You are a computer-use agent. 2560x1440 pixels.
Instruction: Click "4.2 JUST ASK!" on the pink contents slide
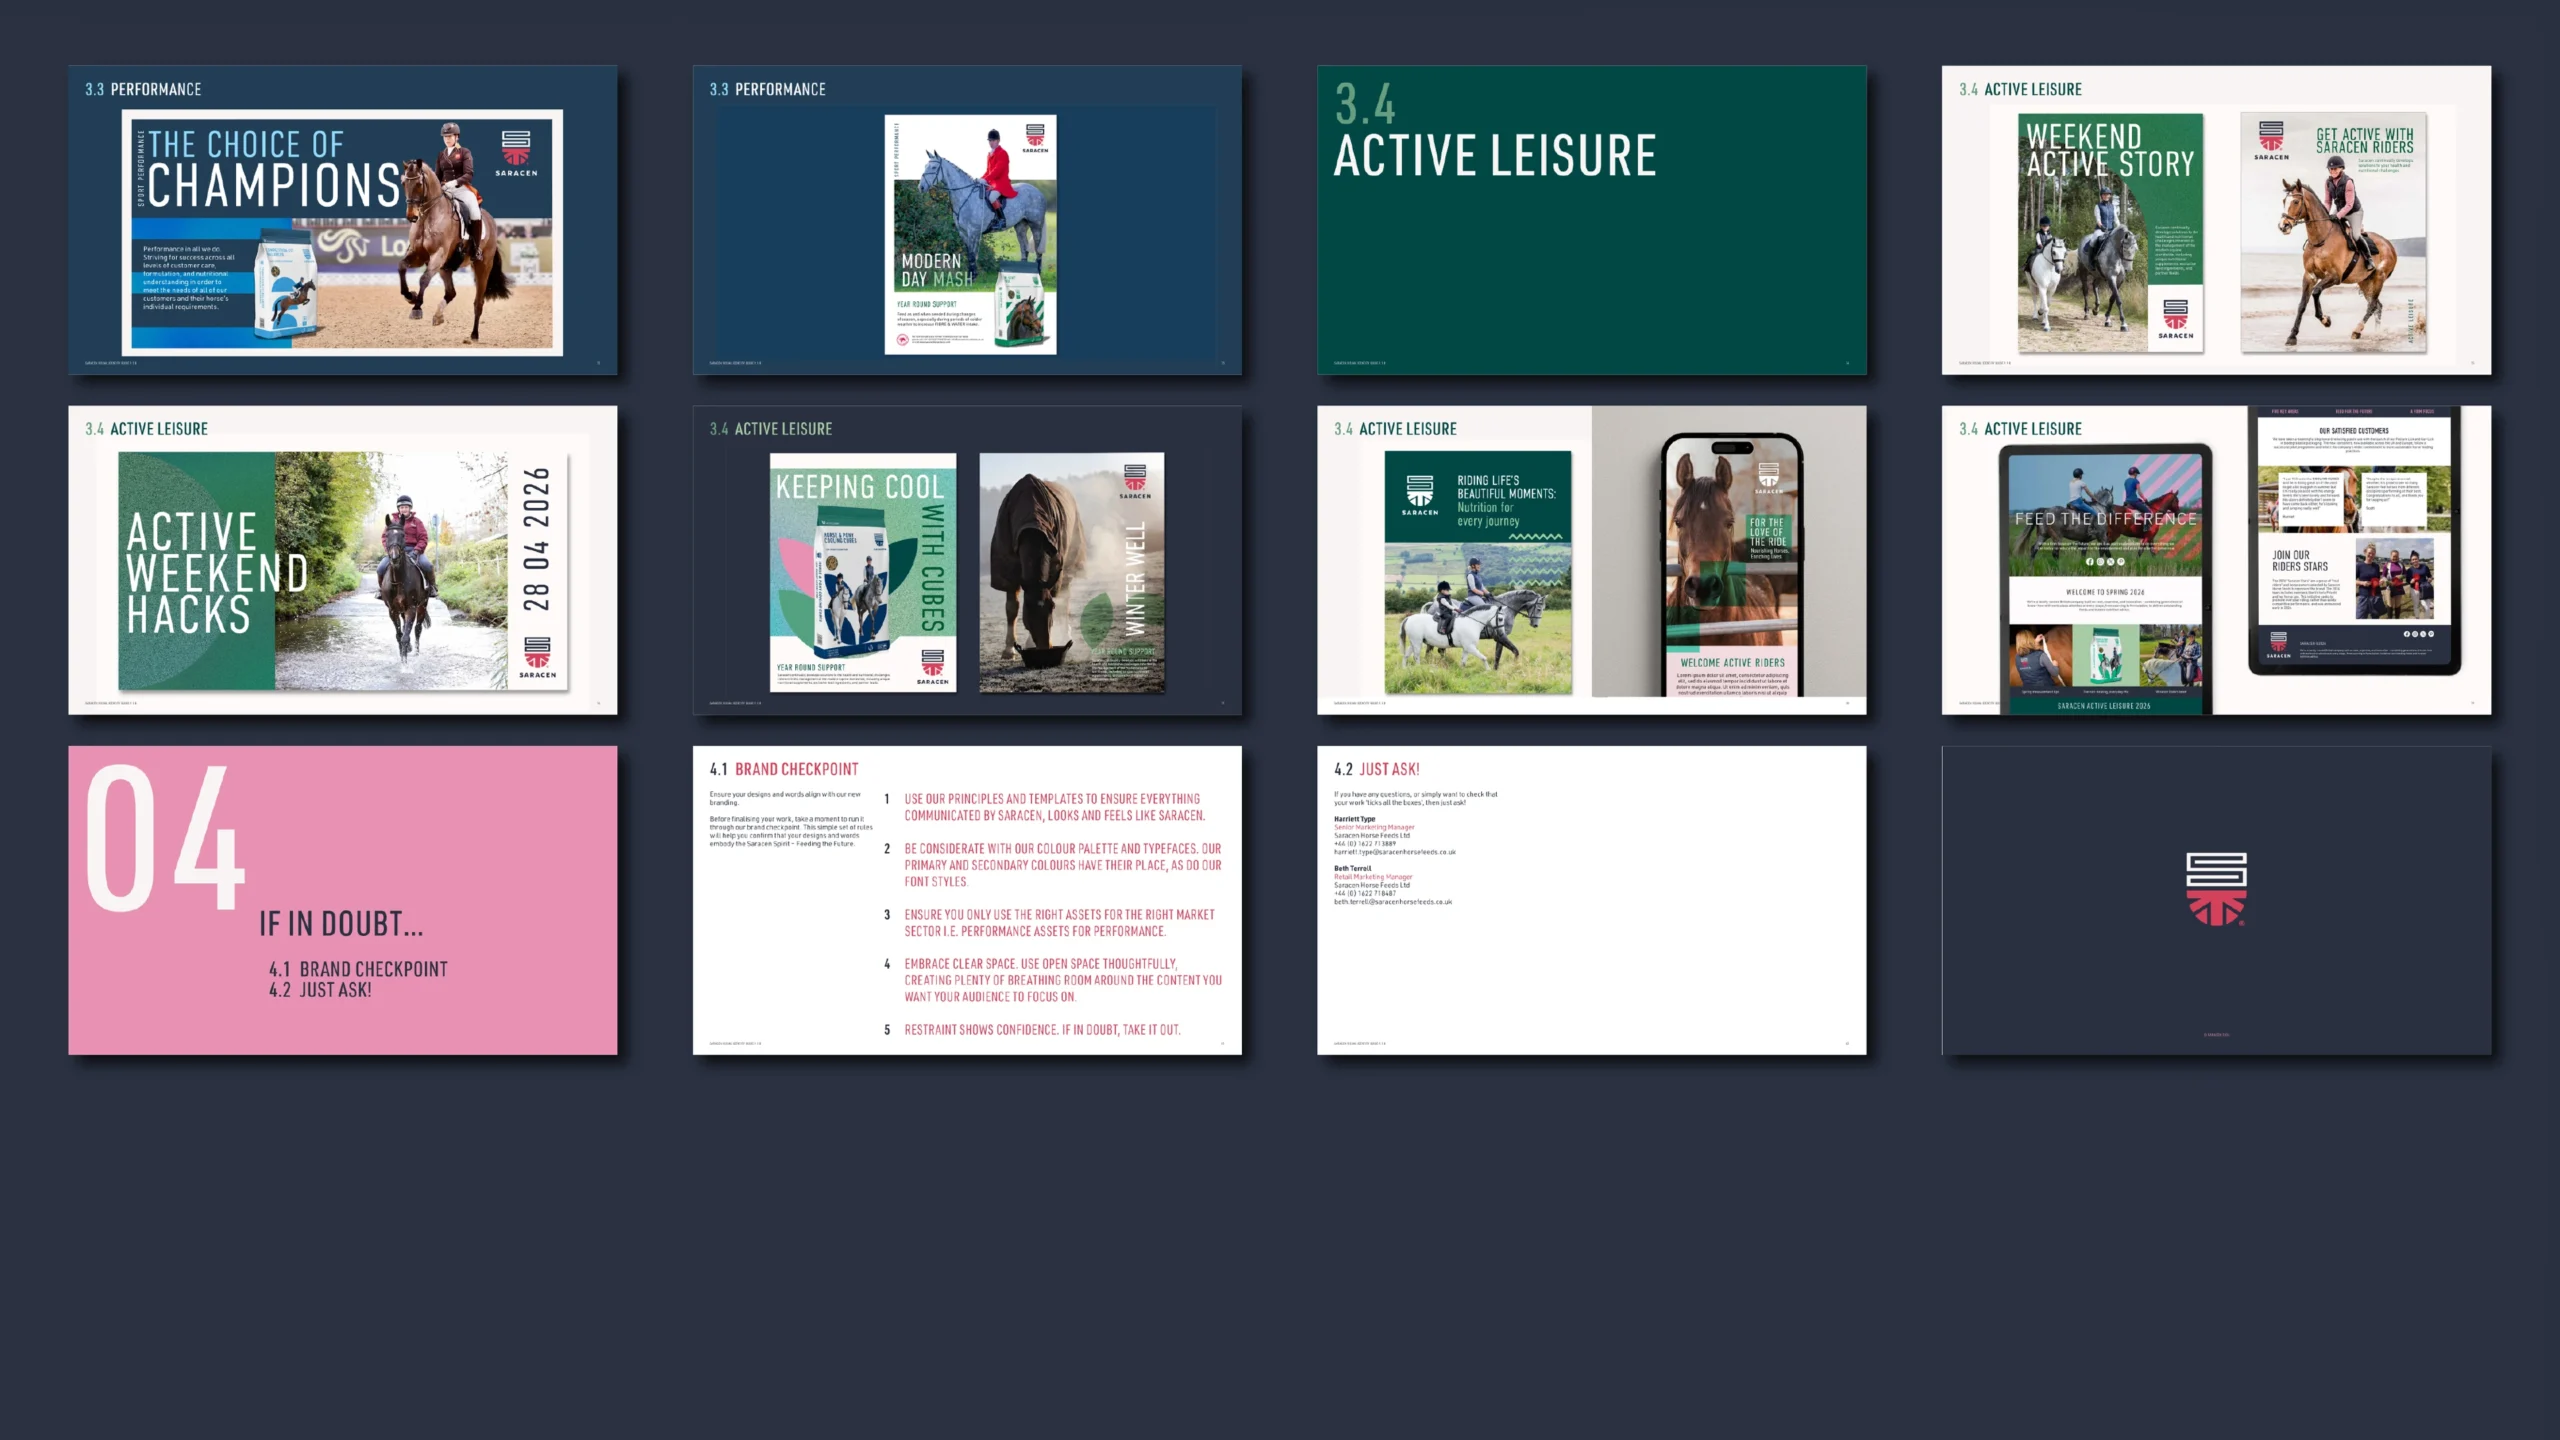click(x=320, y=990)
